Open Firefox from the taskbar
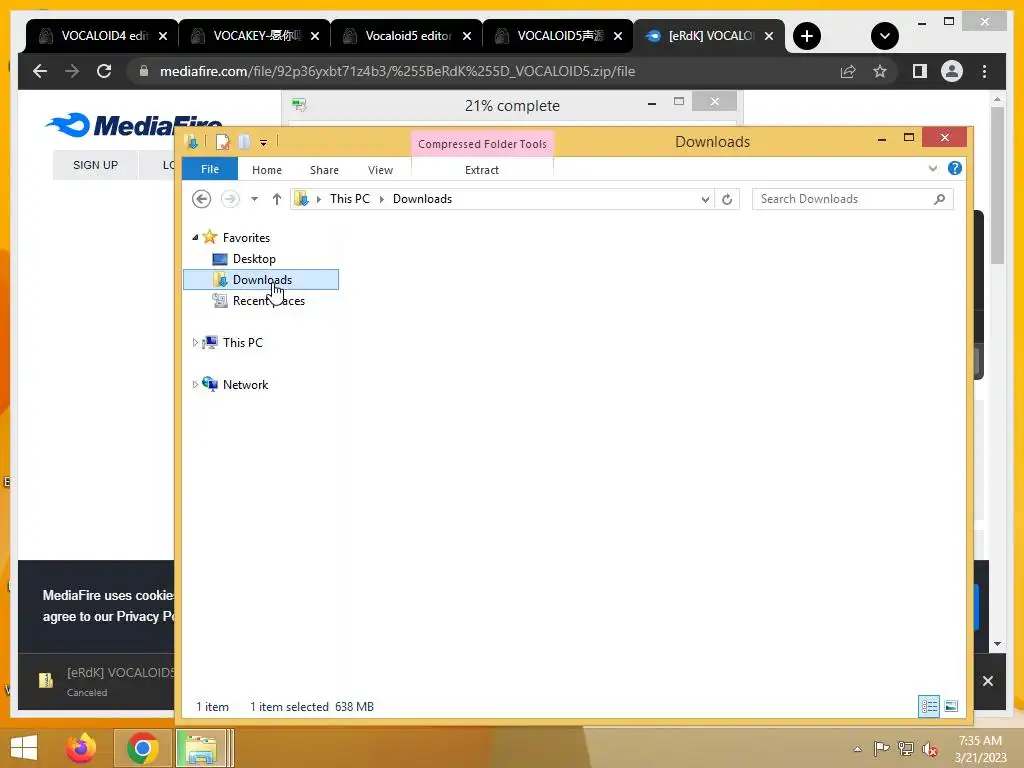1024x768 pixels. click(81, 748)
